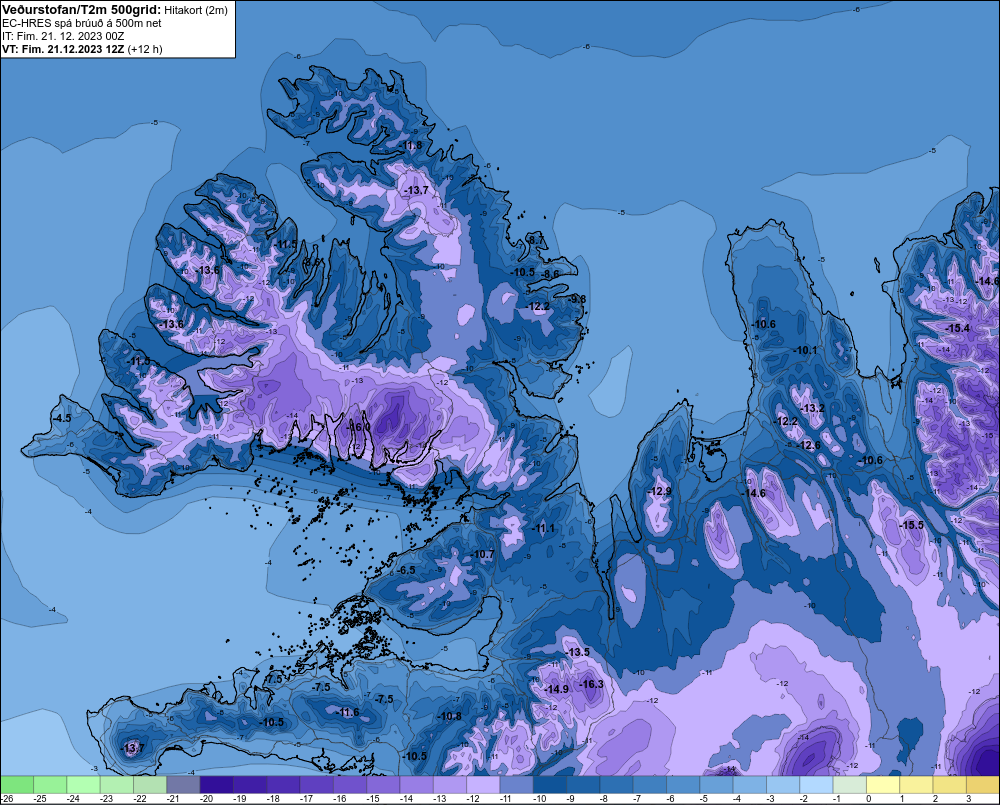Click the legend swatch labeled -7
Image resolution: width=1000 pixels, height=805 pixels.
[x=650, y=785]
